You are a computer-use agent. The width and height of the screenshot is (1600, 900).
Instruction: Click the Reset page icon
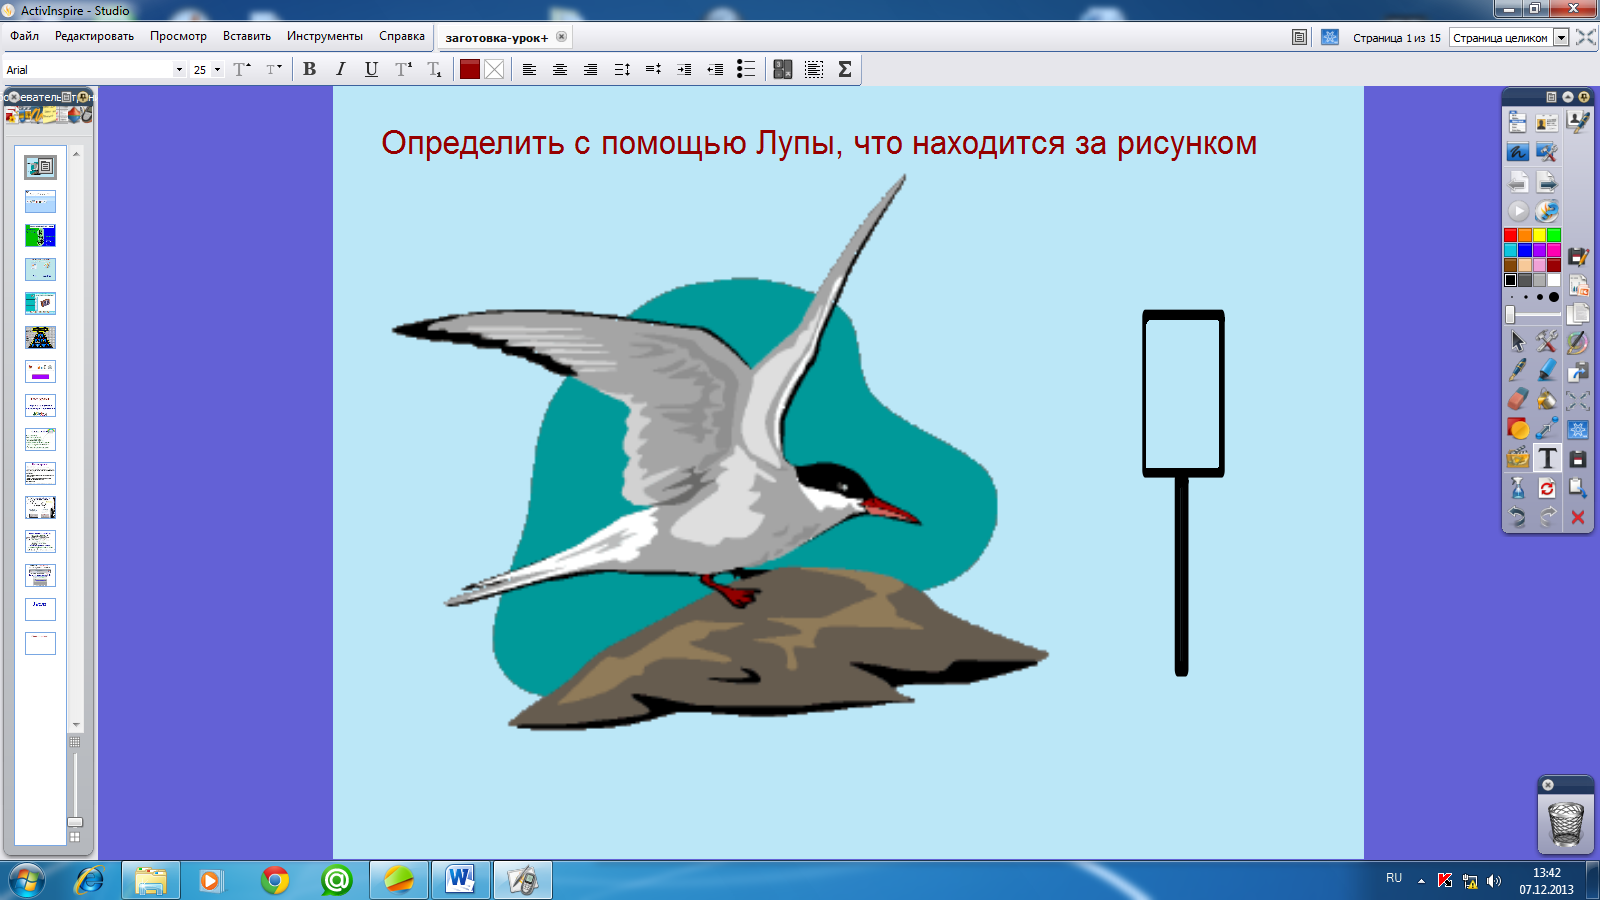pyautogui.click(x=1547, y=488)
